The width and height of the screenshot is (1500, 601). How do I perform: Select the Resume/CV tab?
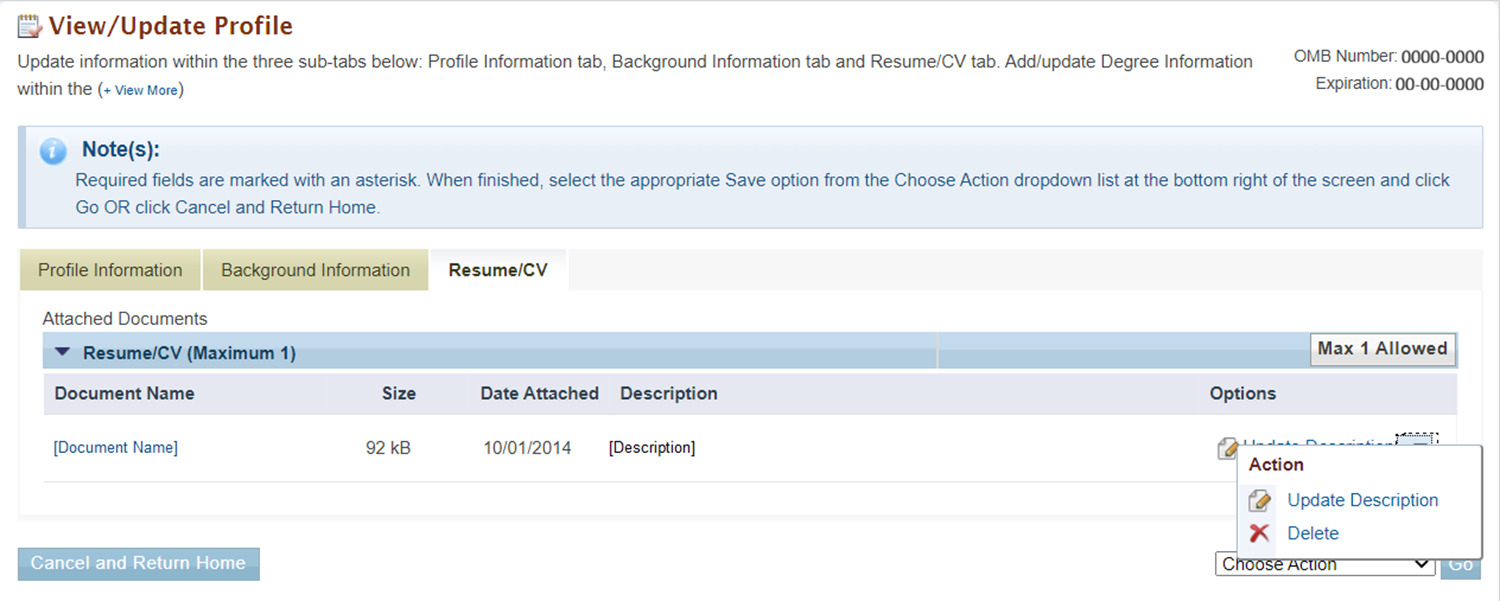coord(498,270)
